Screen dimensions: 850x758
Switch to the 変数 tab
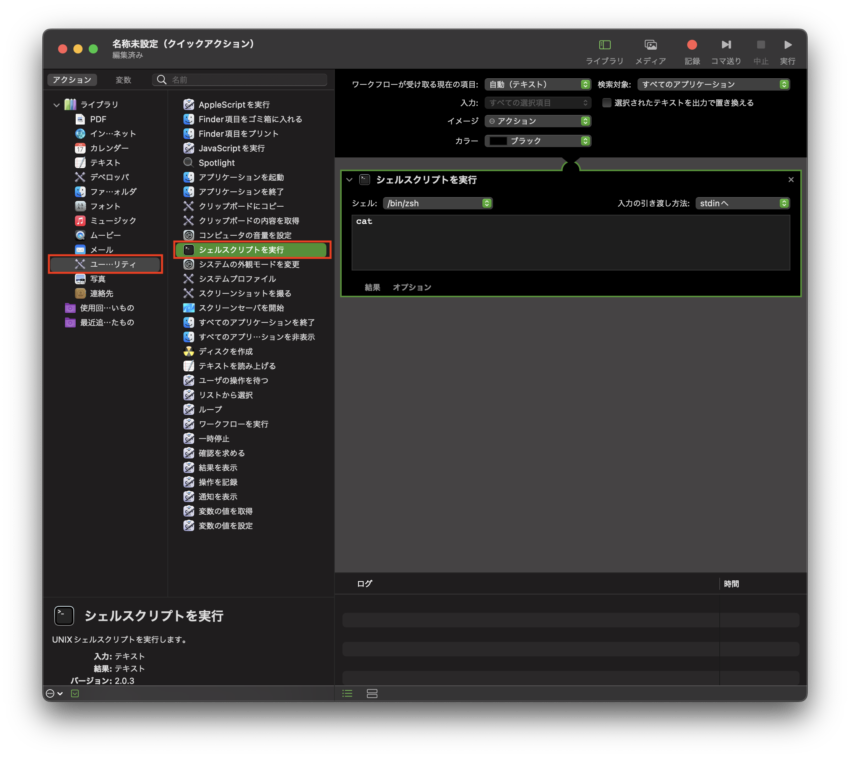[x=123, y=80]
